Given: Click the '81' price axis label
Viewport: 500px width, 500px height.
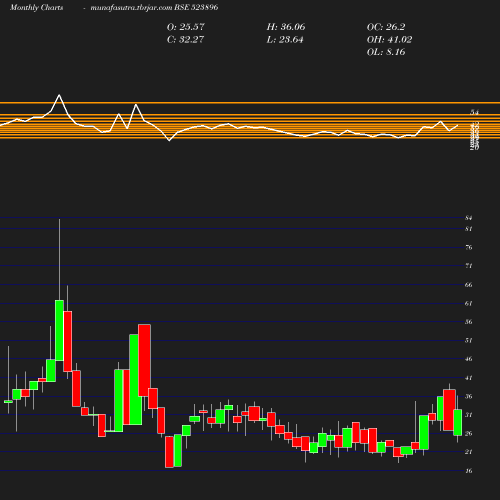Looking at the screenshot, I should click(469, 229).
